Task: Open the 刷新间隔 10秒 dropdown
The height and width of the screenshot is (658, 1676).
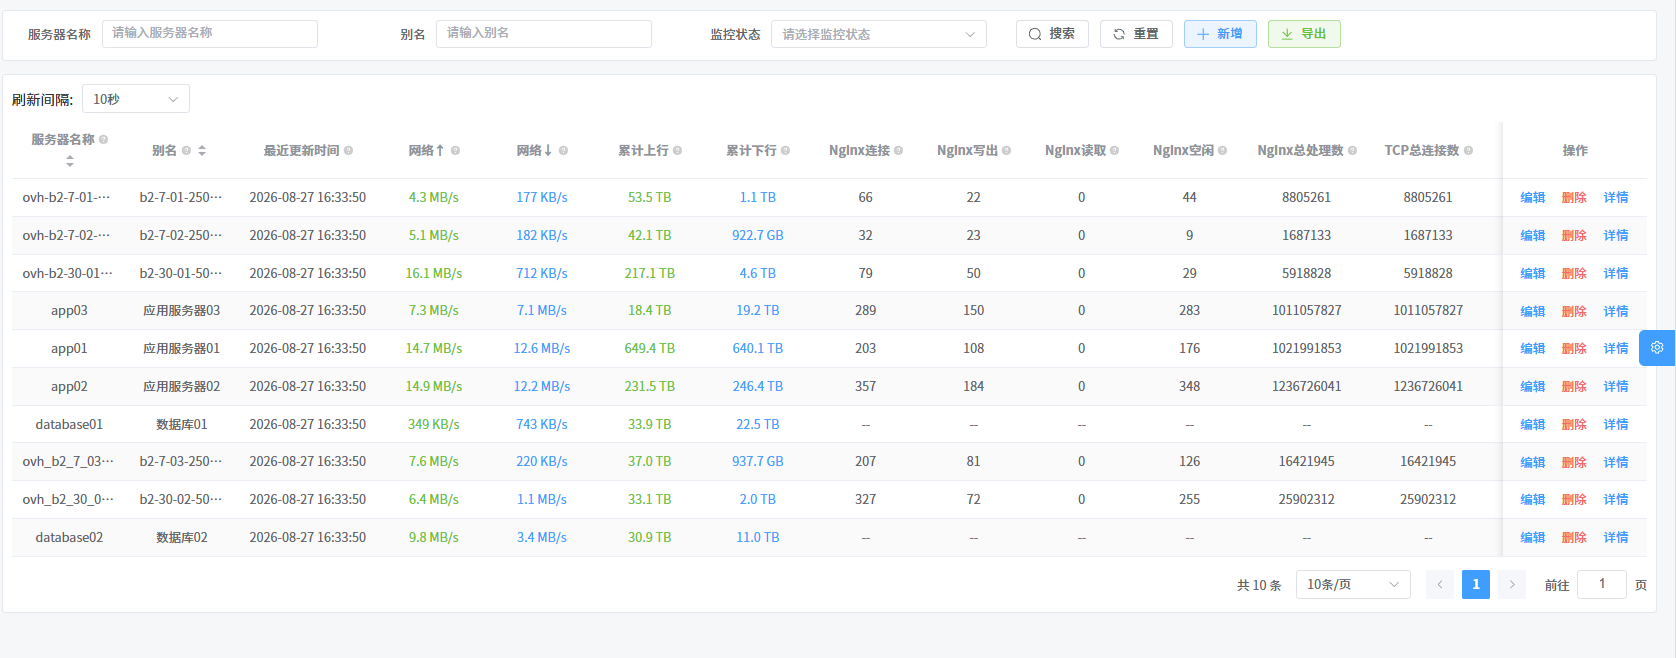Action: pyautogui.click(x=135, y=99)
